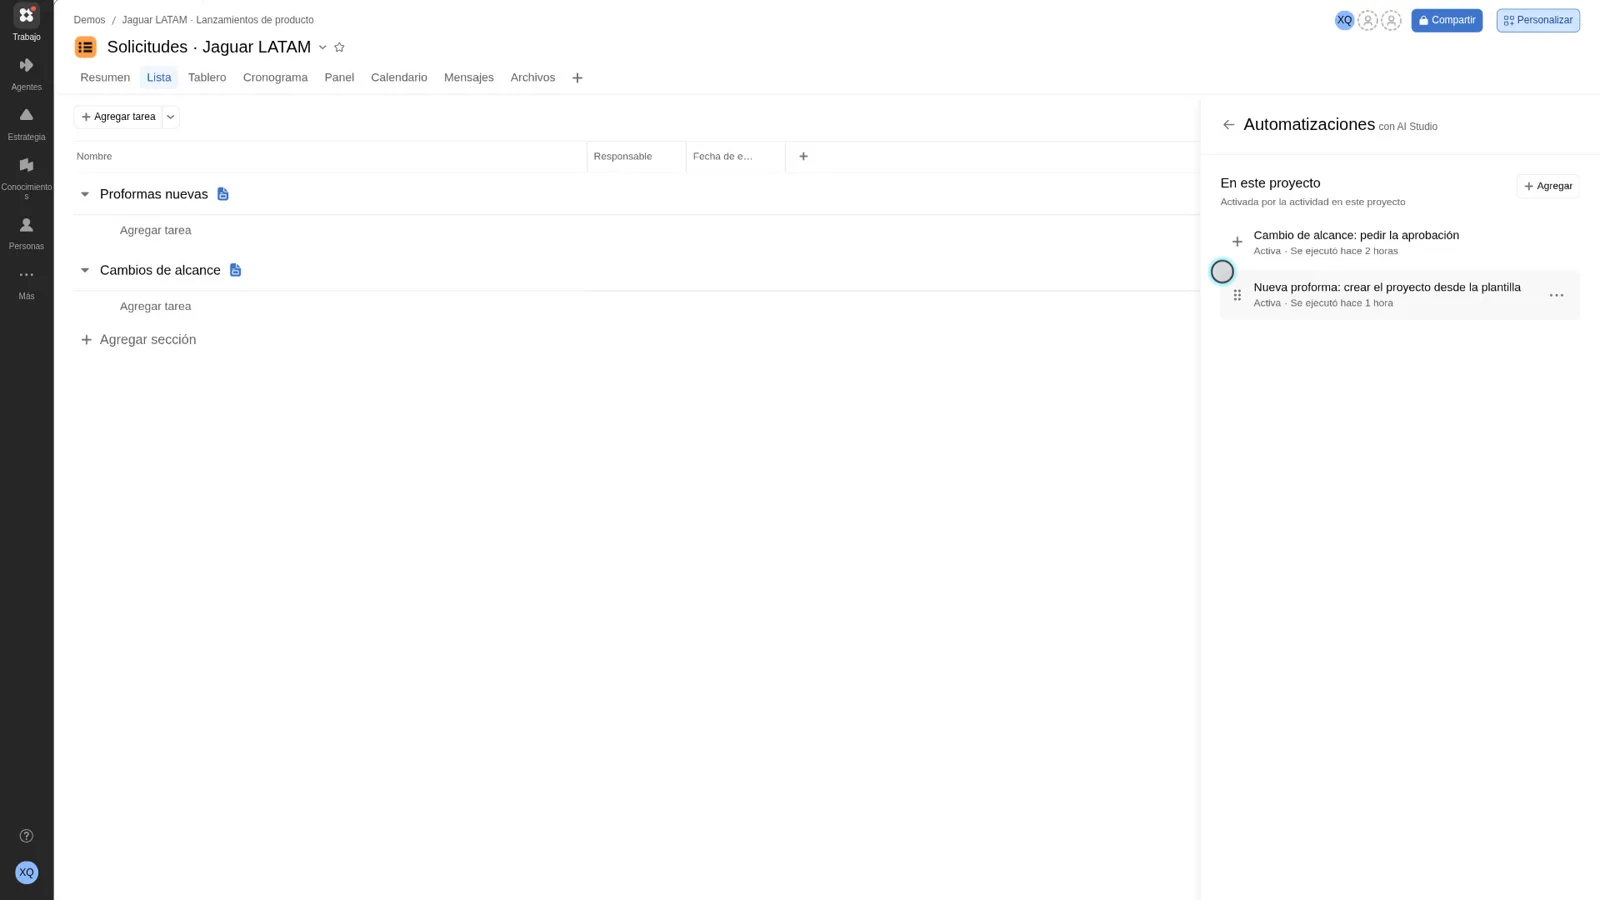Open the Cambio de alcance: pedir la aprobación automation
This screenshot has height=900, width=1600.
pos(1399,242)
